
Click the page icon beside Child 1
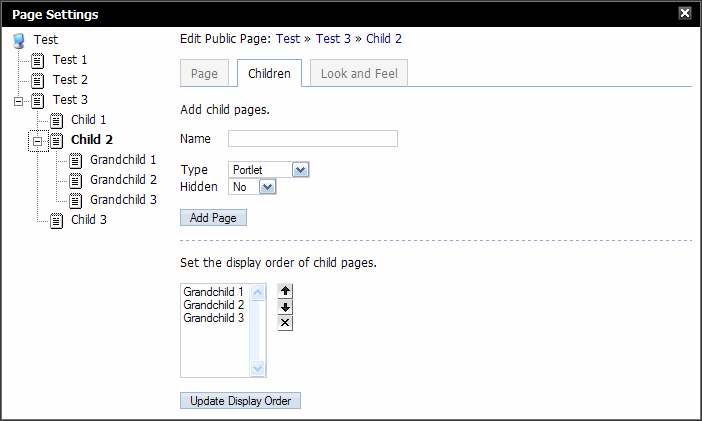pos(57,120)
